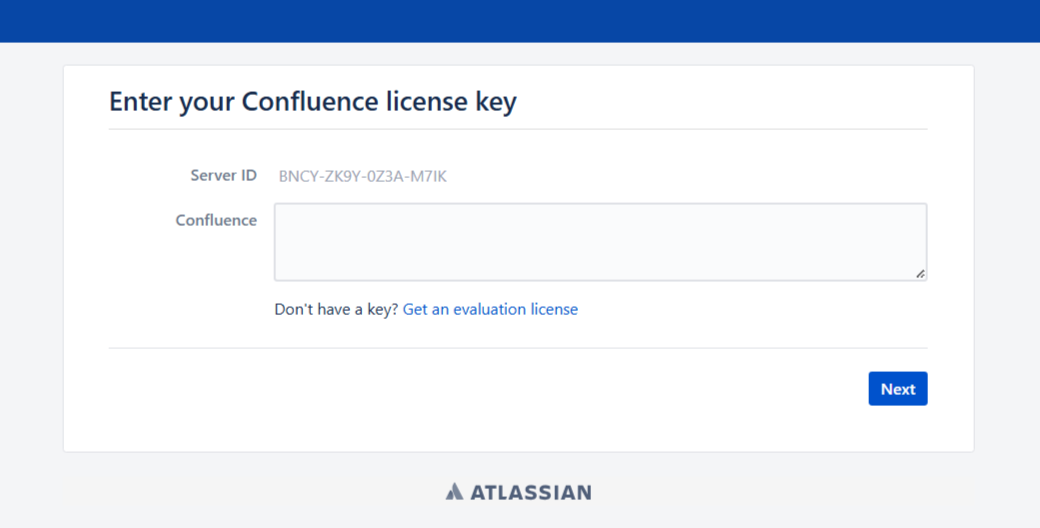The height and width of the screenshot is (528, 1040).
Task: Click the ATLASSIAN wordmark in footer
Action: [x=531, y=492]
